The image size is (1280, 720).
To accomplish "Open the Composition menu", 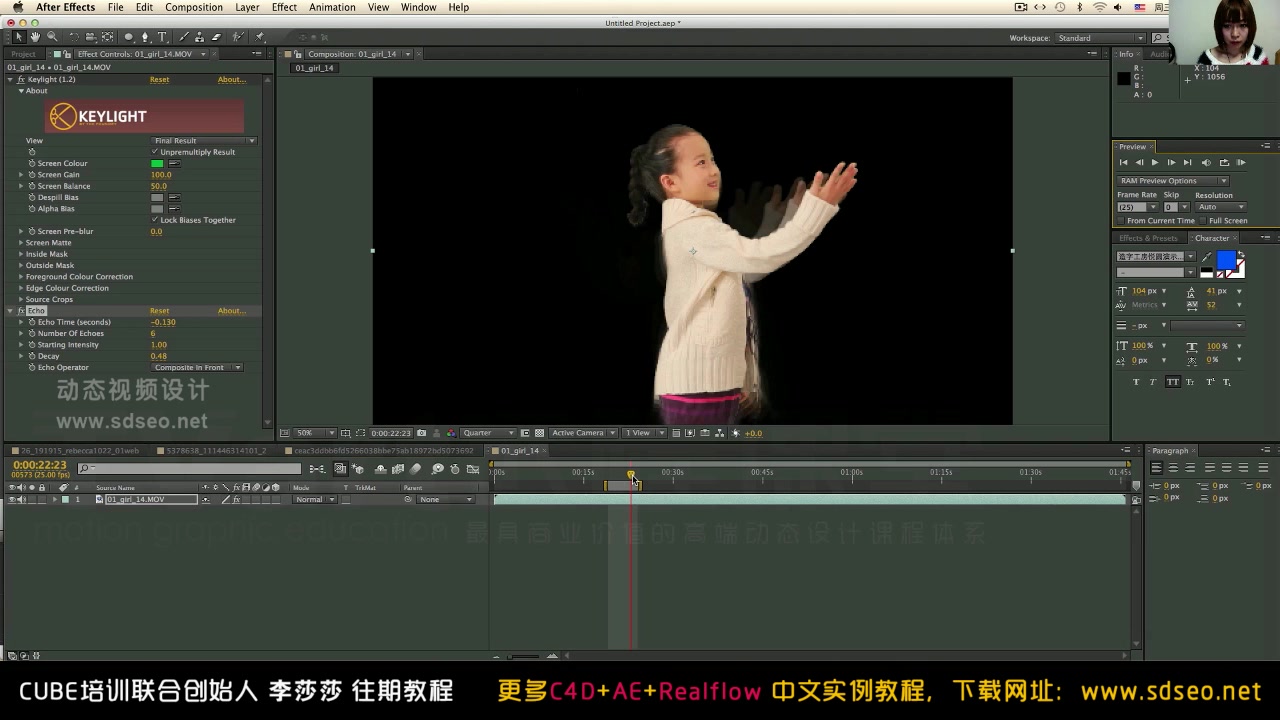I will tap(194, 7).
